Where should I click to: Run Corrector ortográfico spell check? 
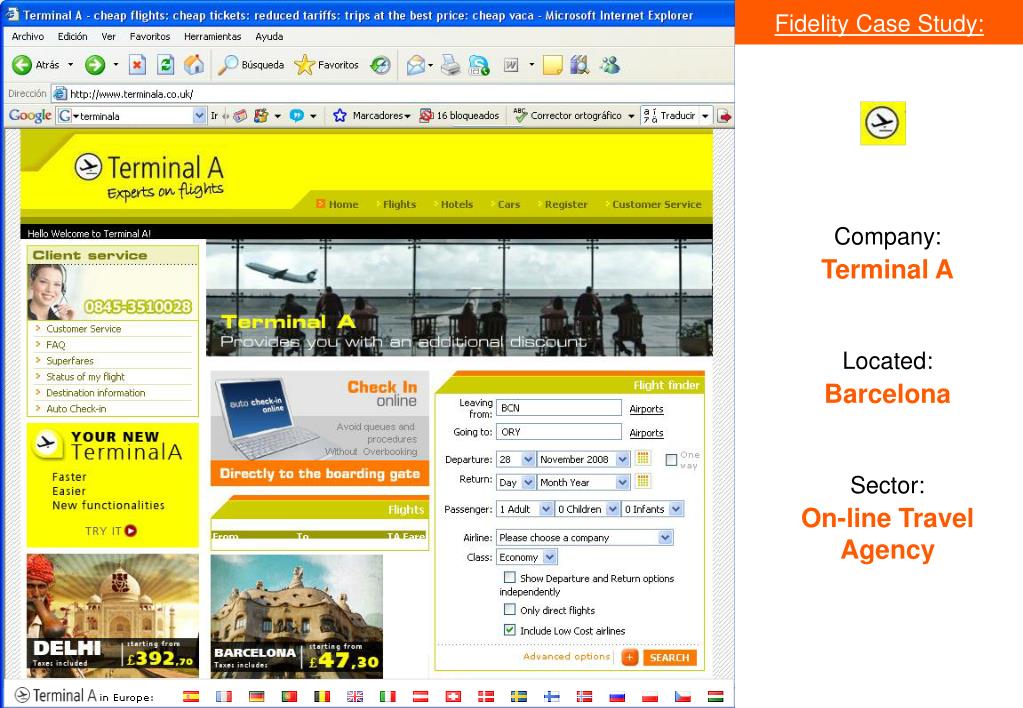[x=568, y=116]
